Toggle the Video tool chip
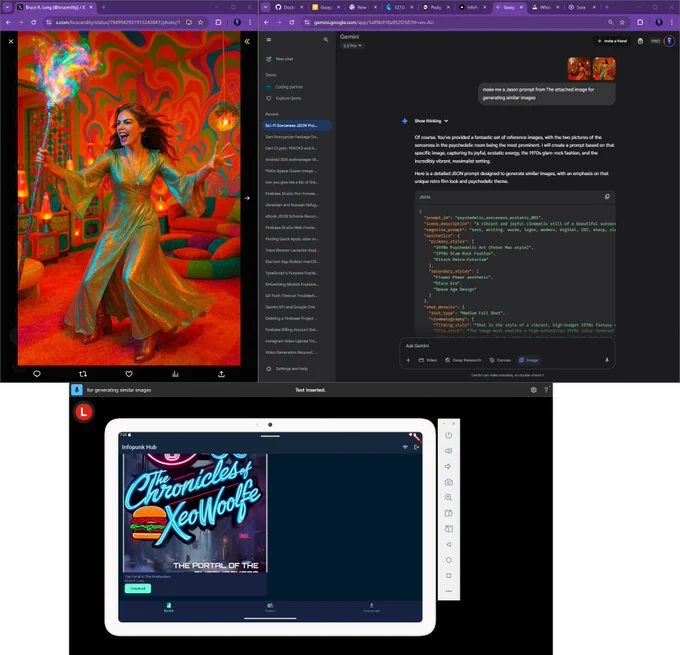The image size is (680, 655). [428, 360]
